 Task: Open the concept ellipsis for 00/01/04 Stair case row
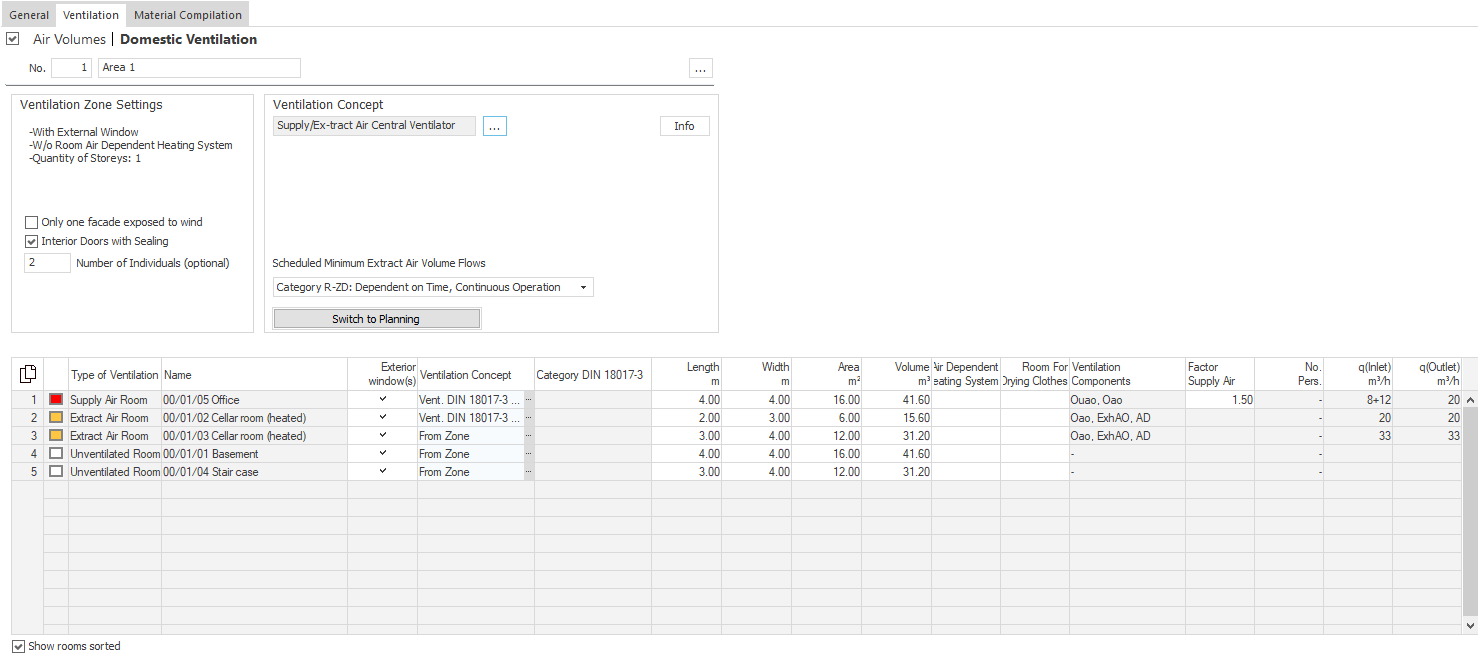[529, 472]
